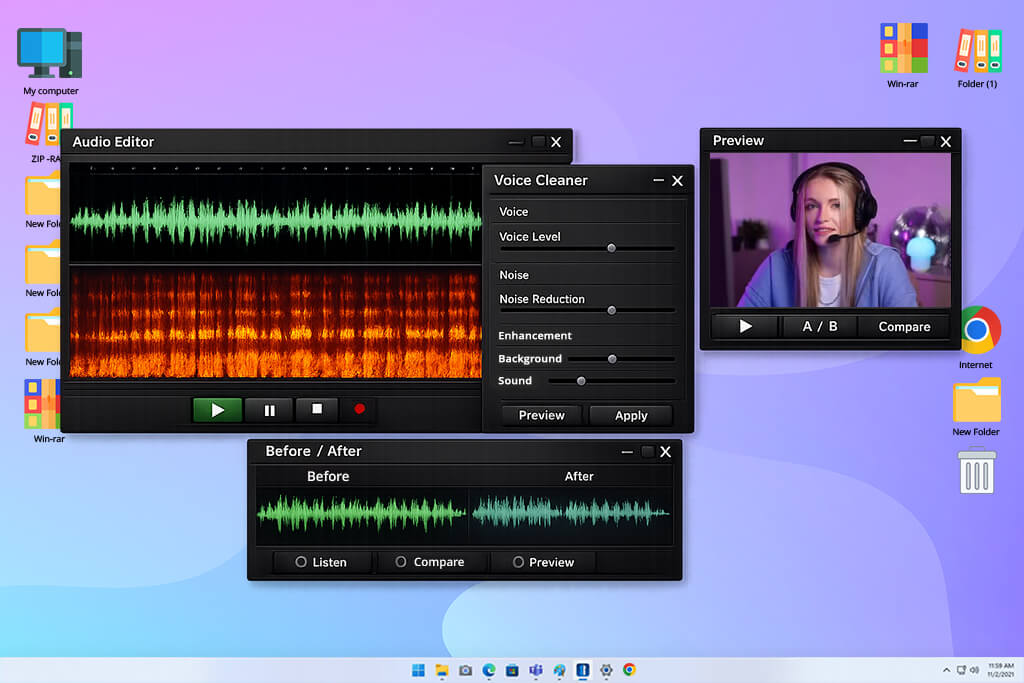Adjust the Voice Level slider handle
Viewport: 1024px width, 683px height.
tap(611, 248)
